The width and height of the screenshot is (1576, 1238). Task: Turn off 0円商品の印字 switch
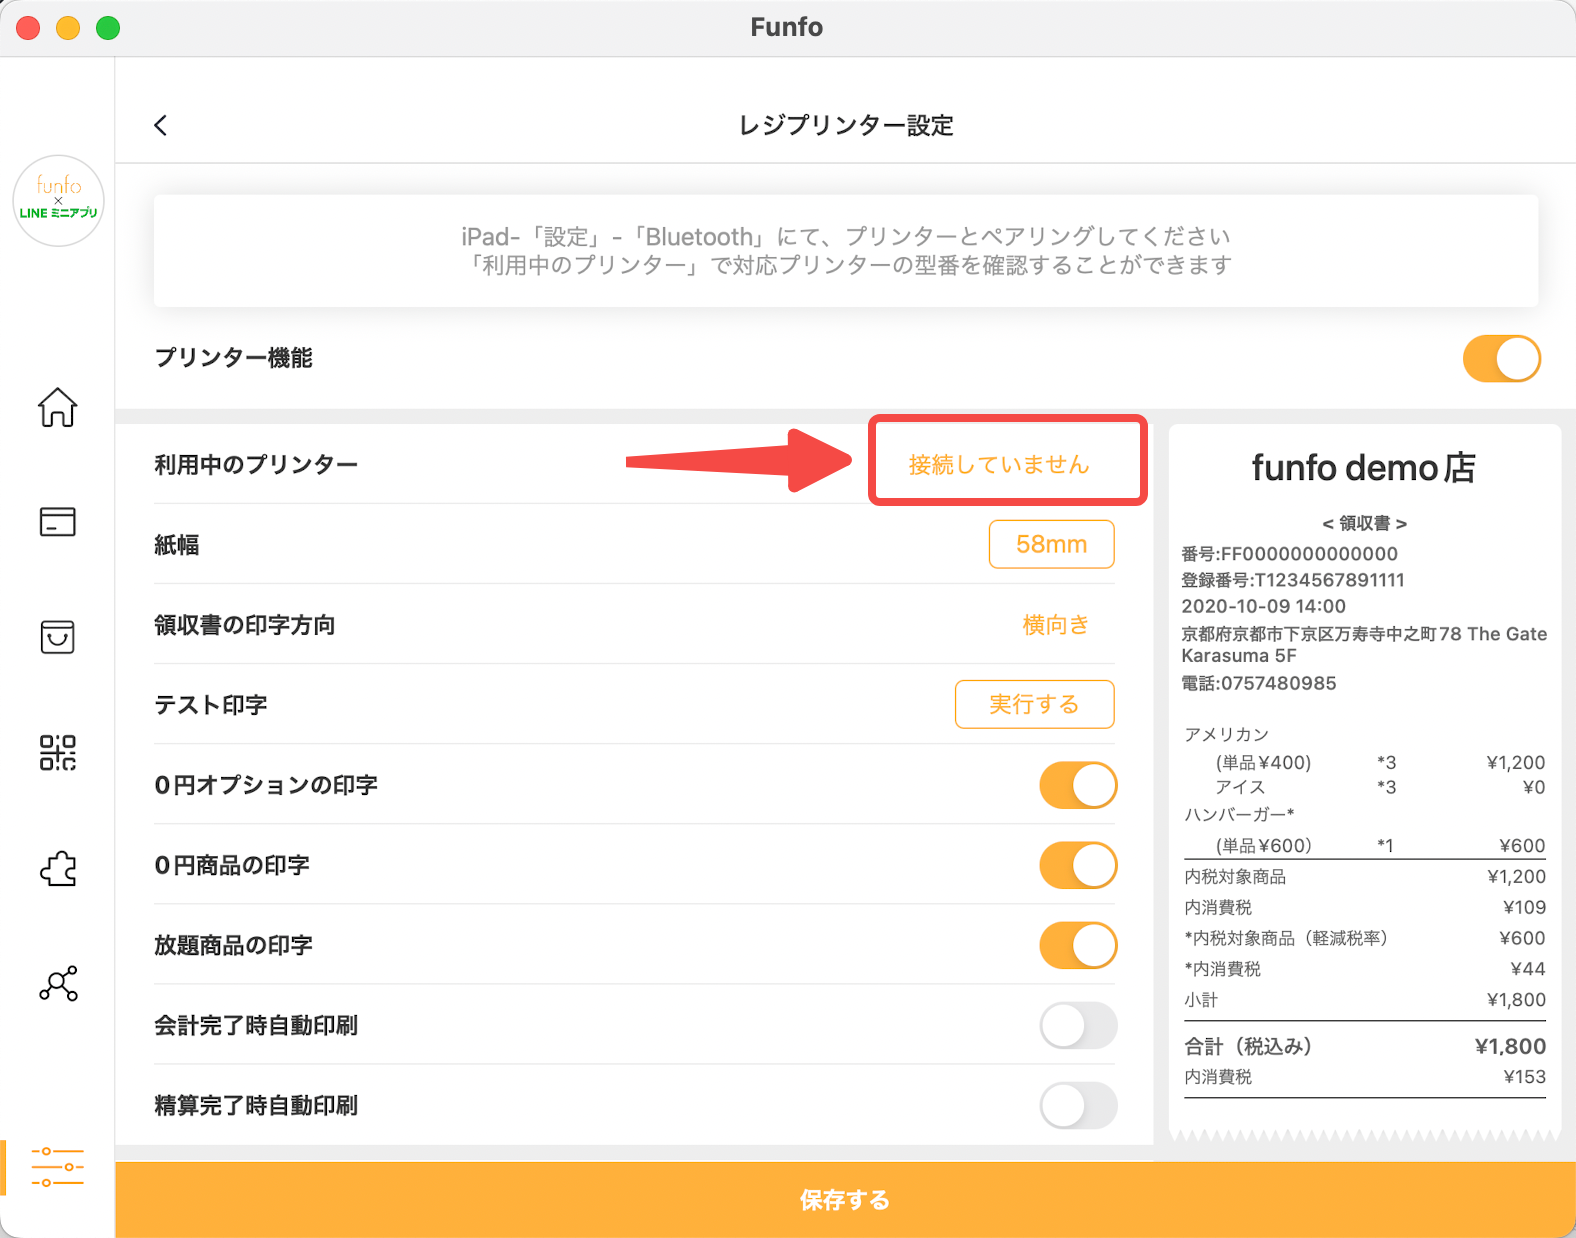tap(1077, 865)
